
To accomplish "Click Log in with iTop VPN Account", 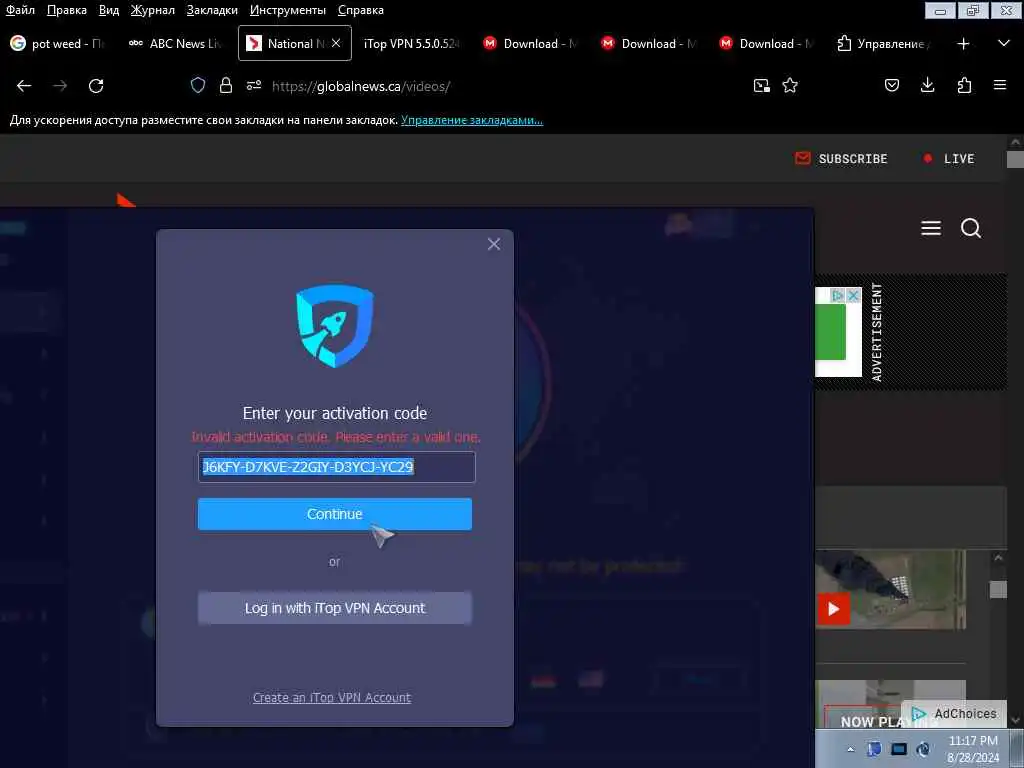I will tap(335, 608).
